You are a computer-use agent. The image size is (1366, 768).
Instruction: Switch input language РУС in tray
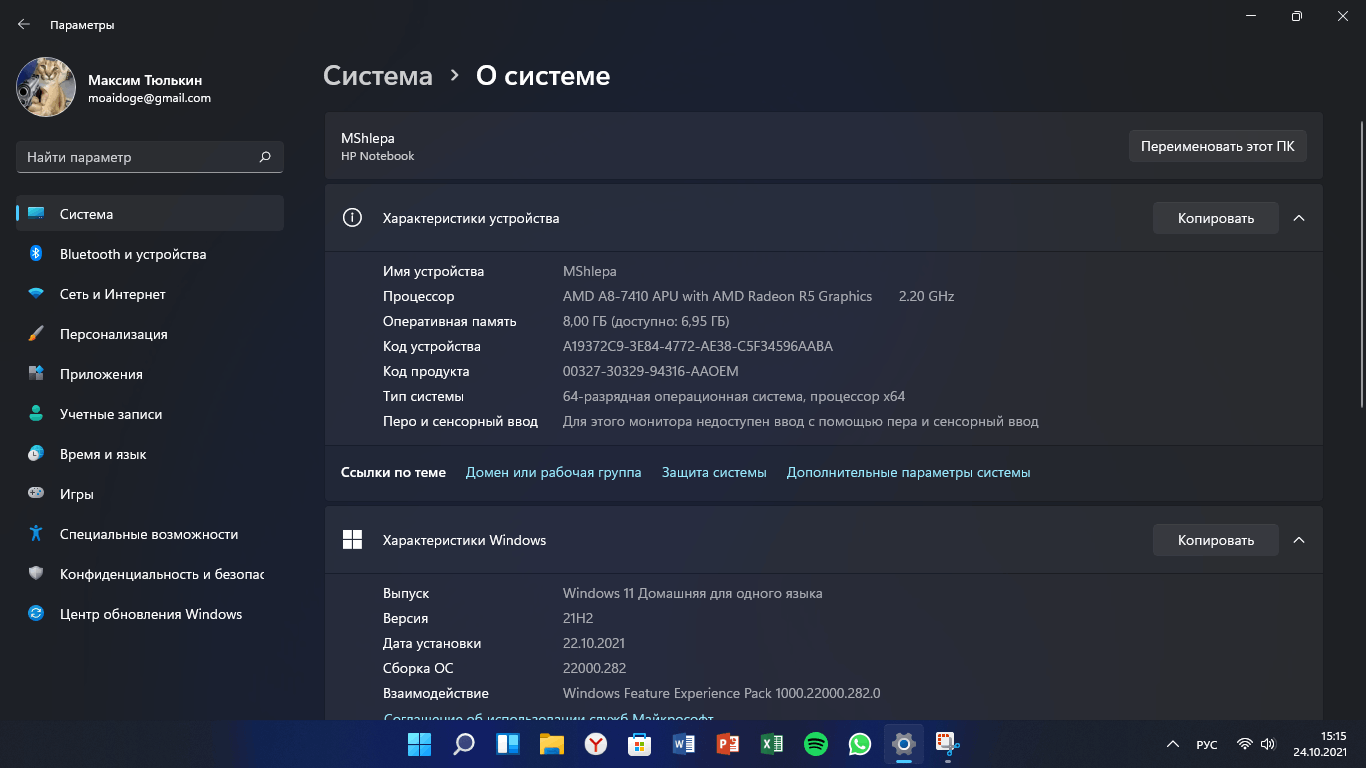tap(1207, 745)
